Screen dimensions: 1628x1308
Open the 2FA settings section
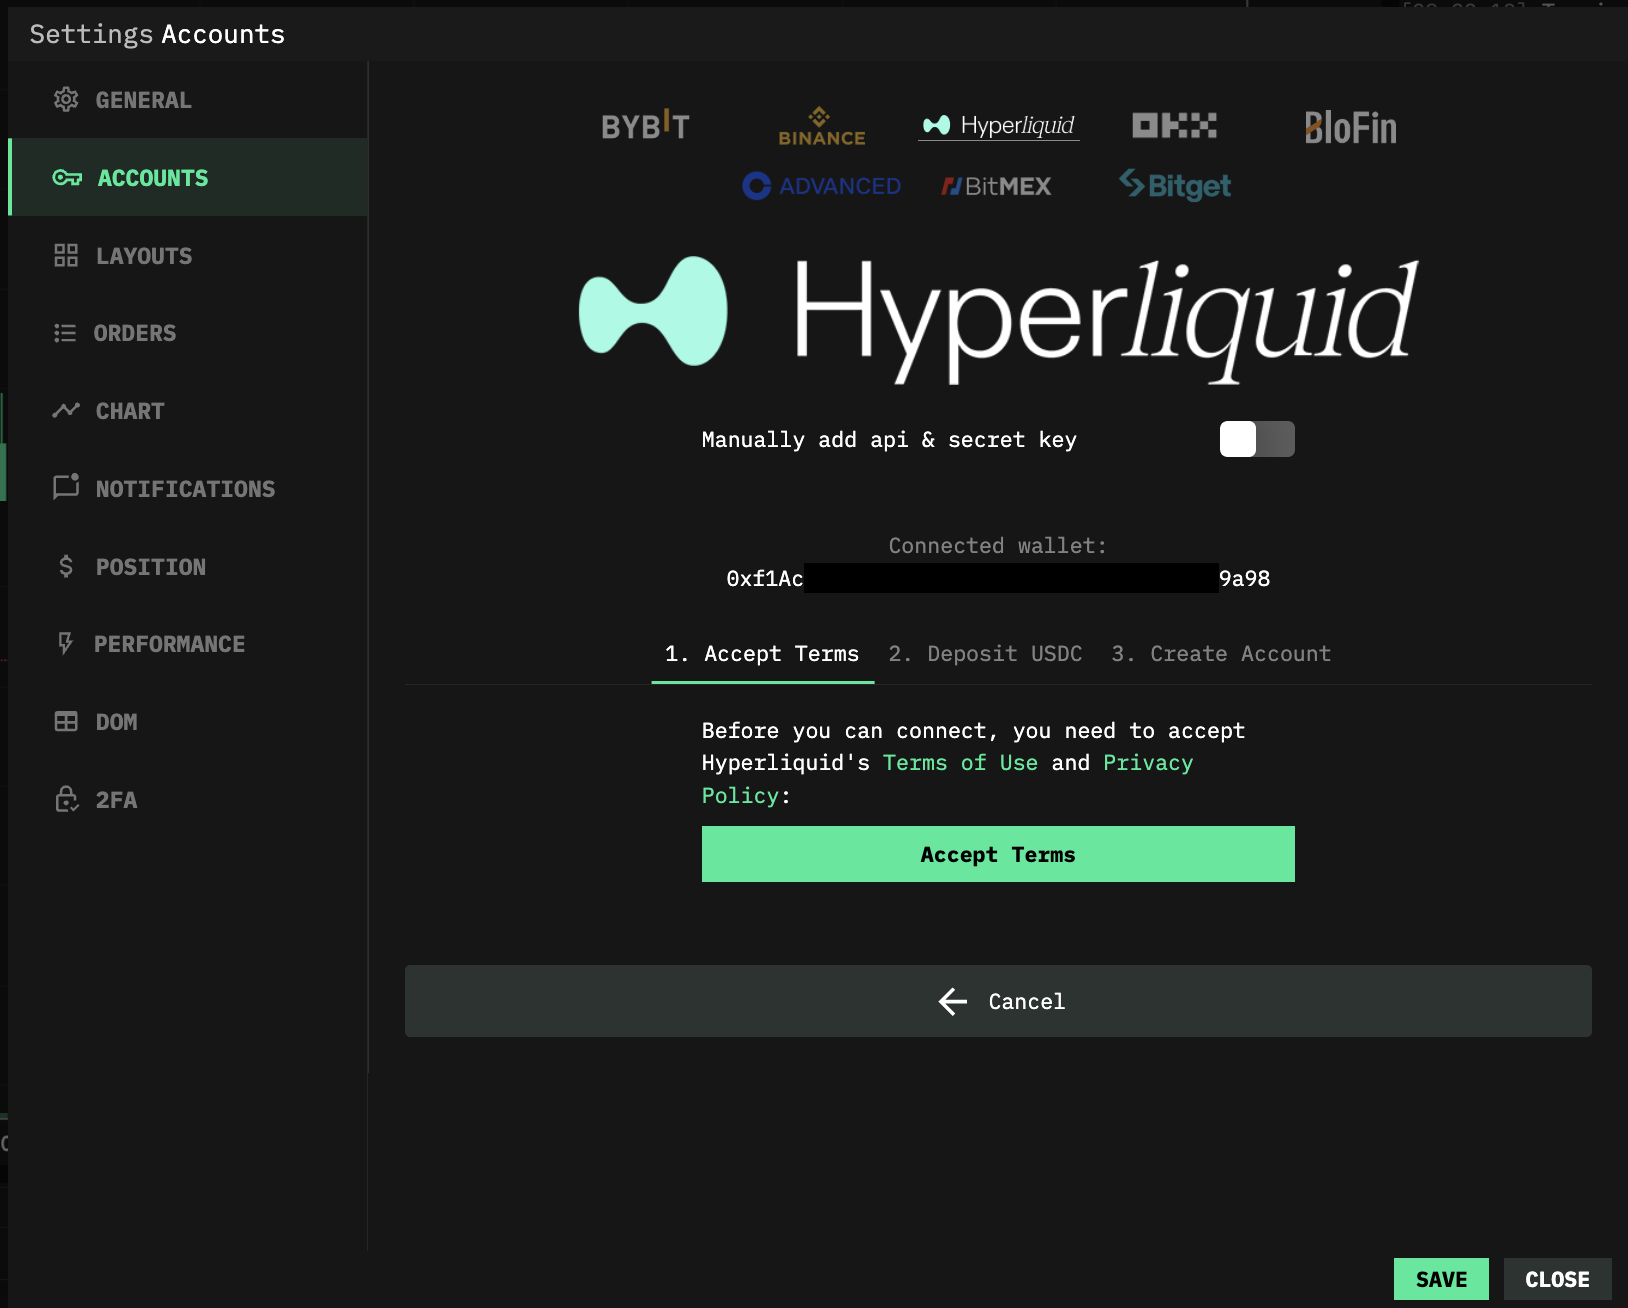pyautogui.click(x=116, y=800)
